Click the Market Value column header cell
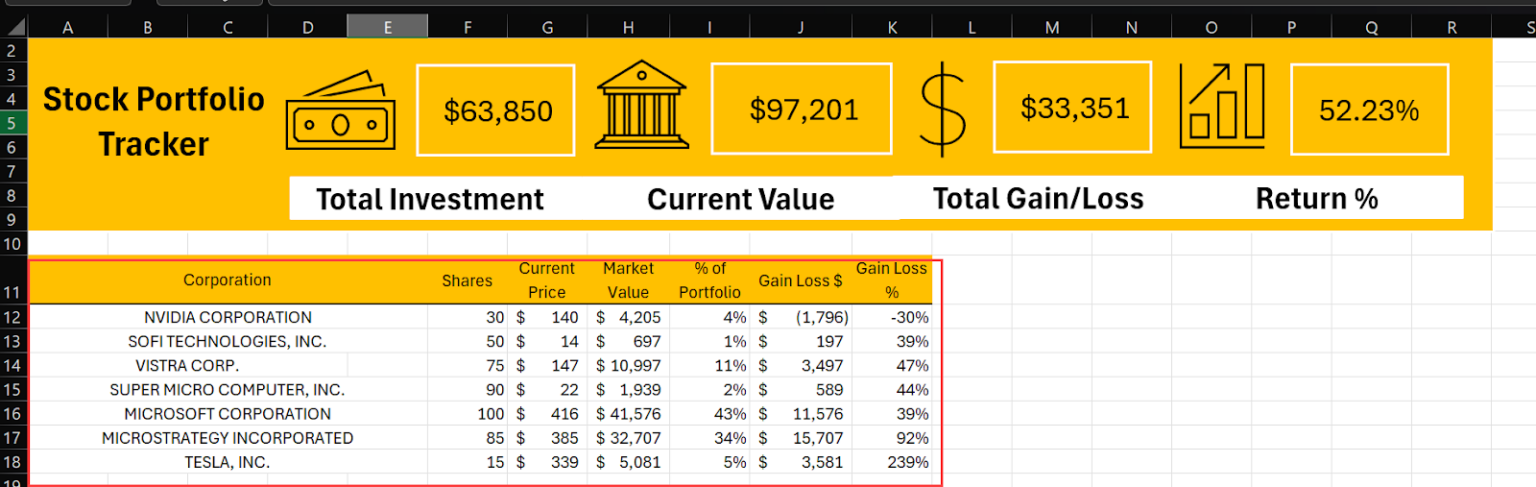 click(628, 280)
